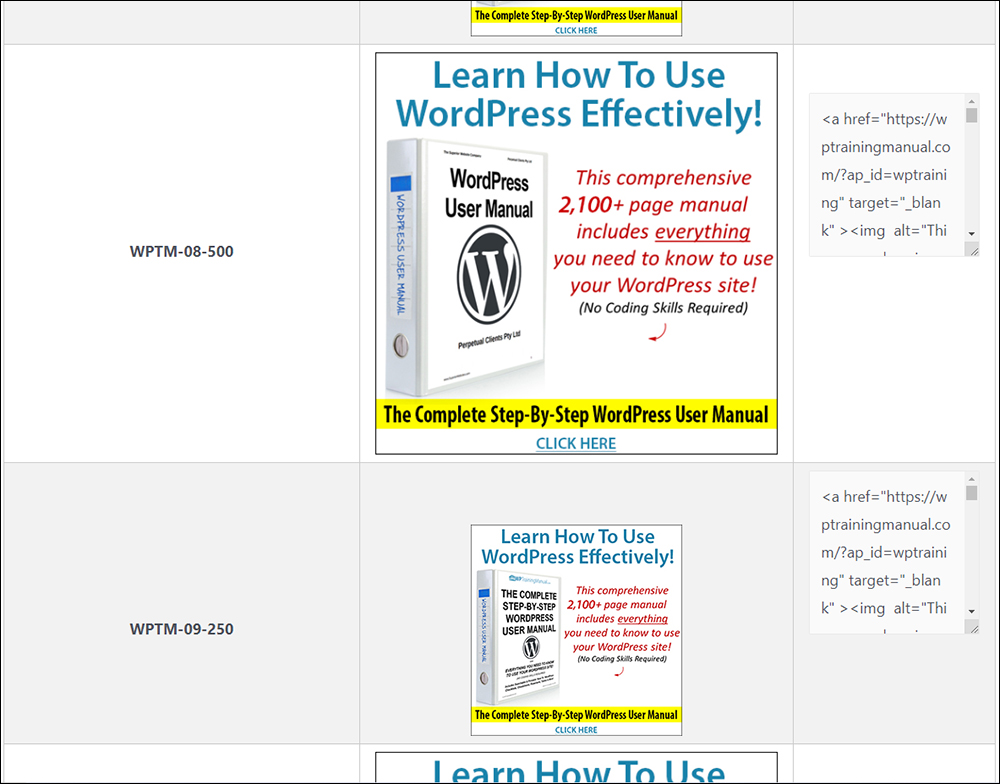Click the yellow strip in the WPTM-08-500 banner
Viewport: 1000px width, 784px height.
coord(576,414)
